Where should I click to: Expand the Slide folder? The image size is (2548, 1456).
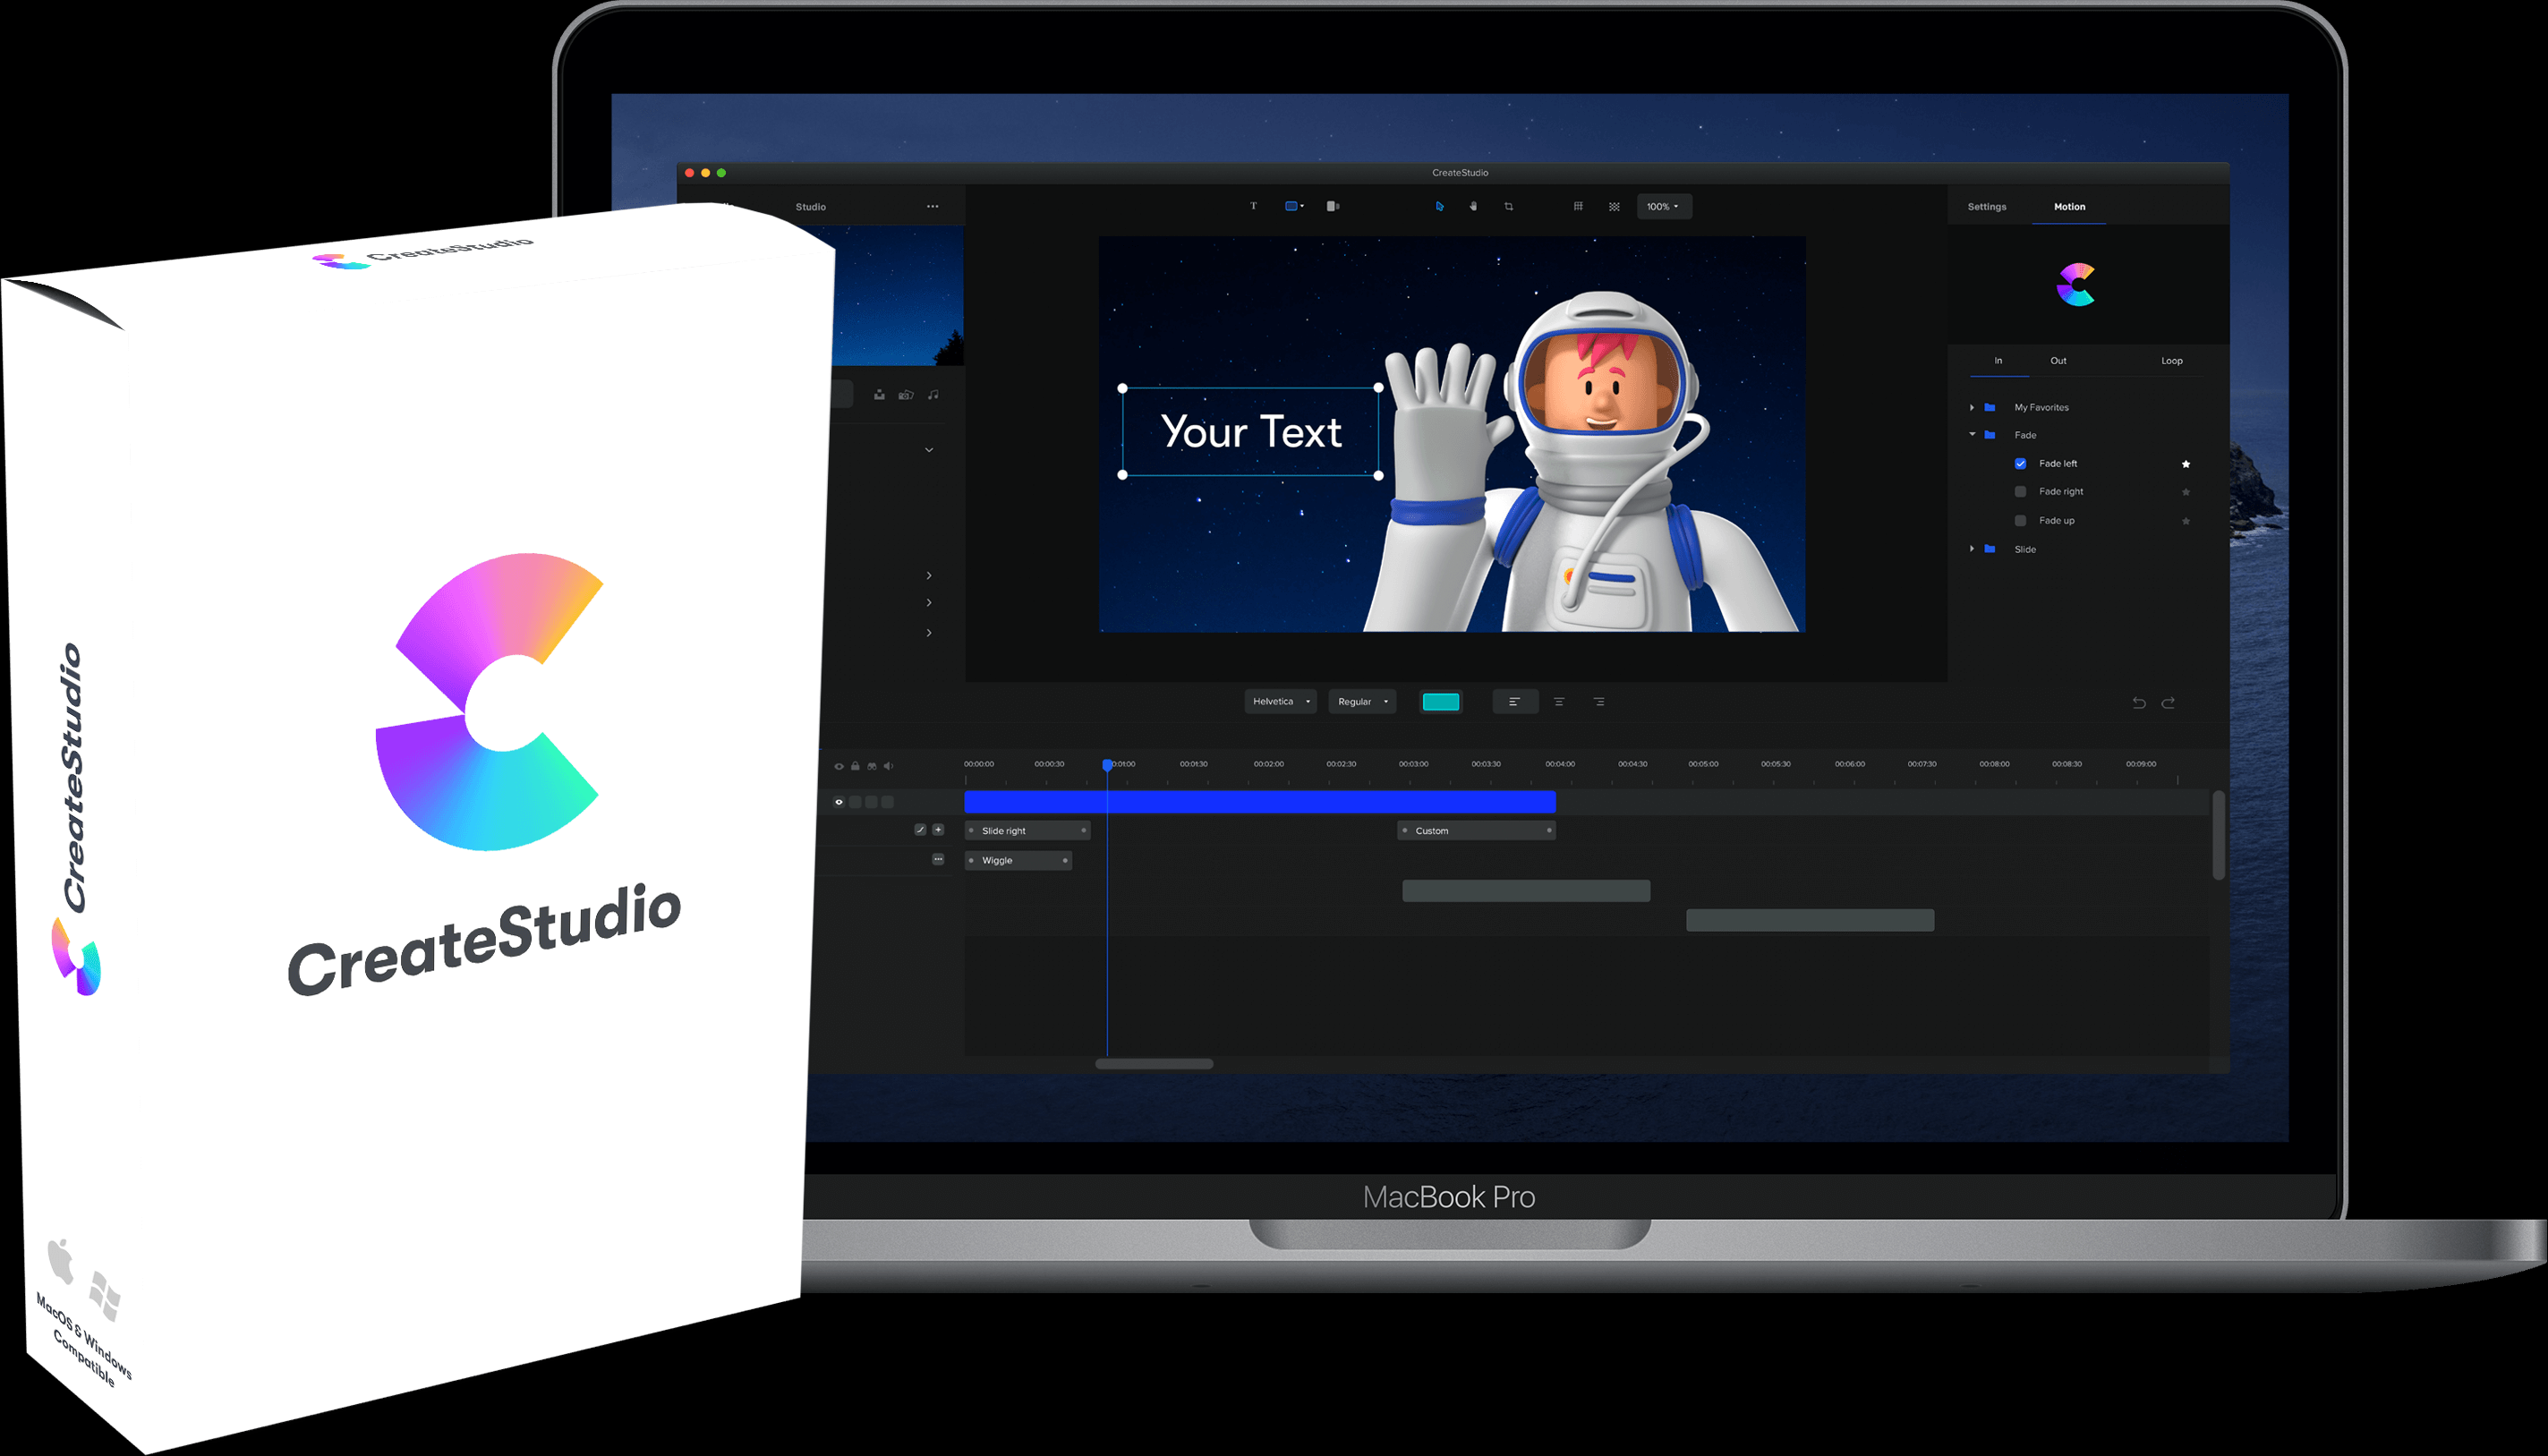[1972, 549]
